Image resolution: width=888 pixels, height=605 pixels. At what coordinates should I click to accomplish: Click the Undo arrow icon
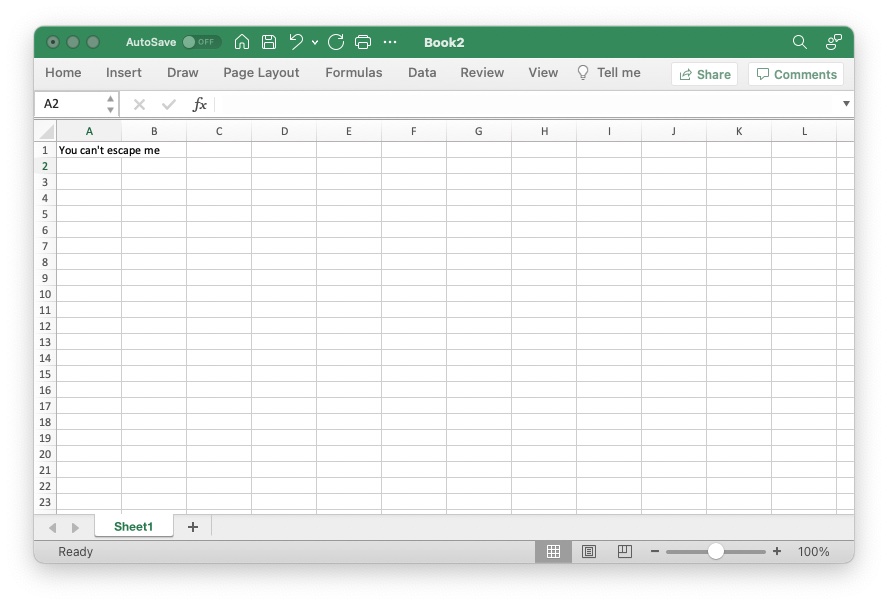296,42
